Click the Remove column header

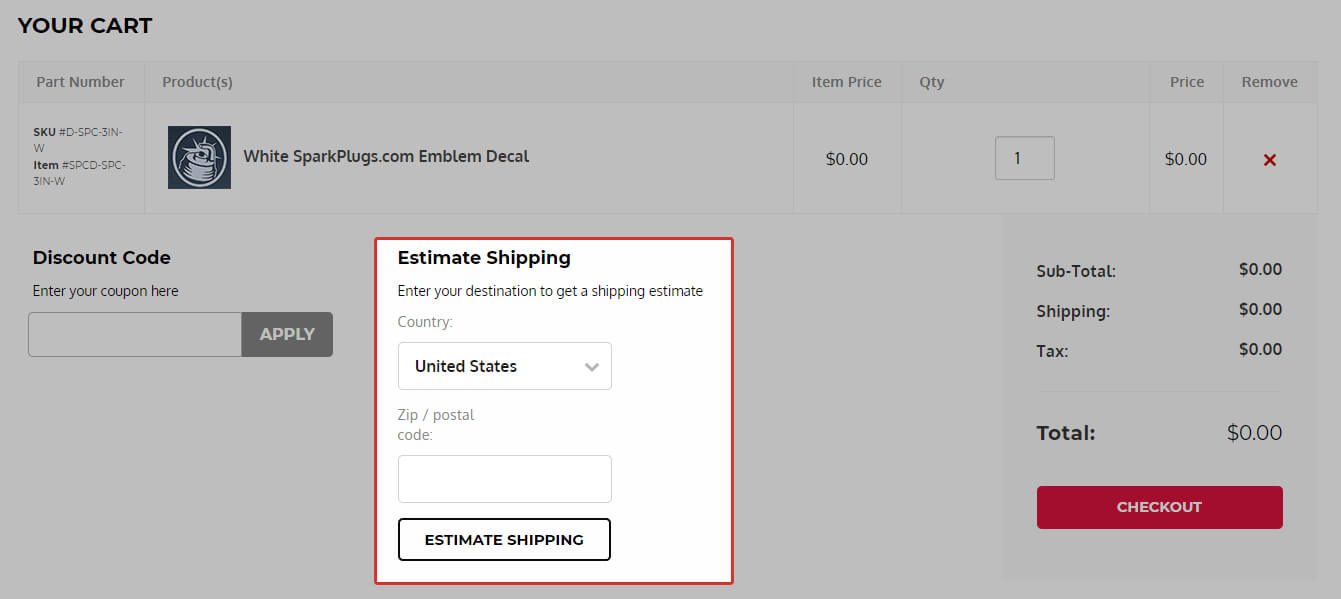[1269, 82]
